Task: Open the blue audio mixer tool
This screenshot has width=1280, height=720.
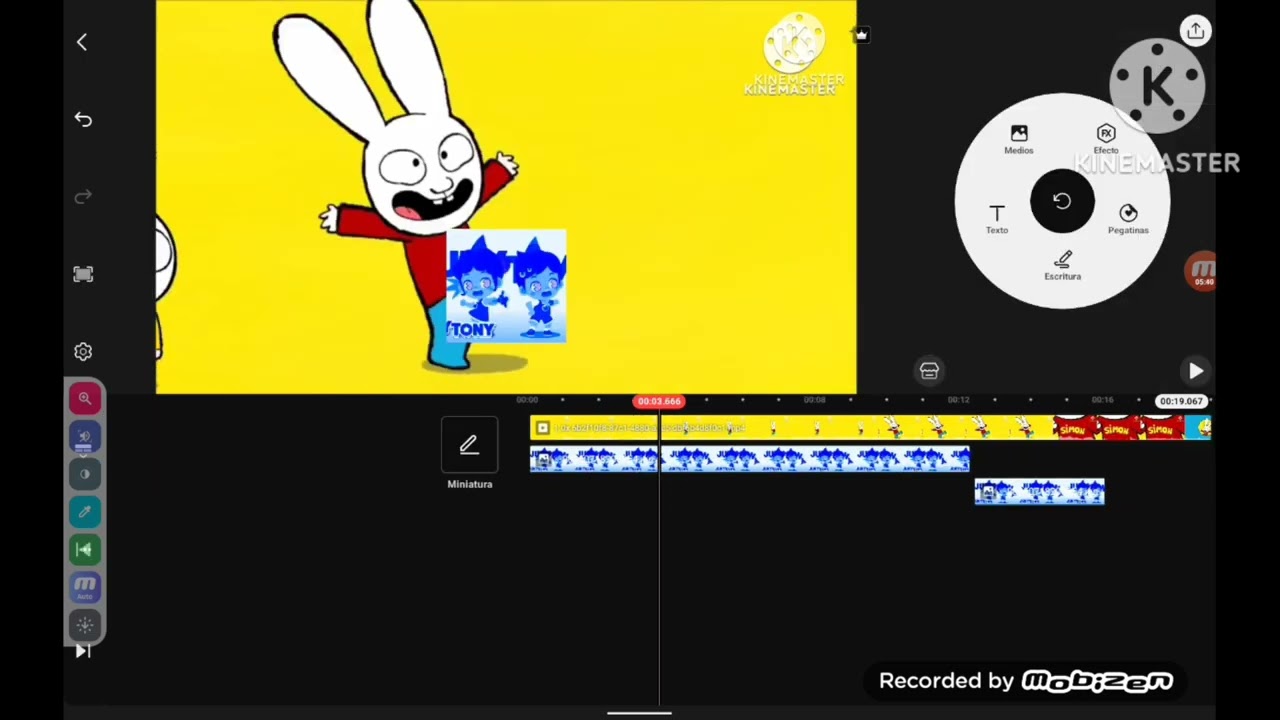Action: click(x=85, y=437)
